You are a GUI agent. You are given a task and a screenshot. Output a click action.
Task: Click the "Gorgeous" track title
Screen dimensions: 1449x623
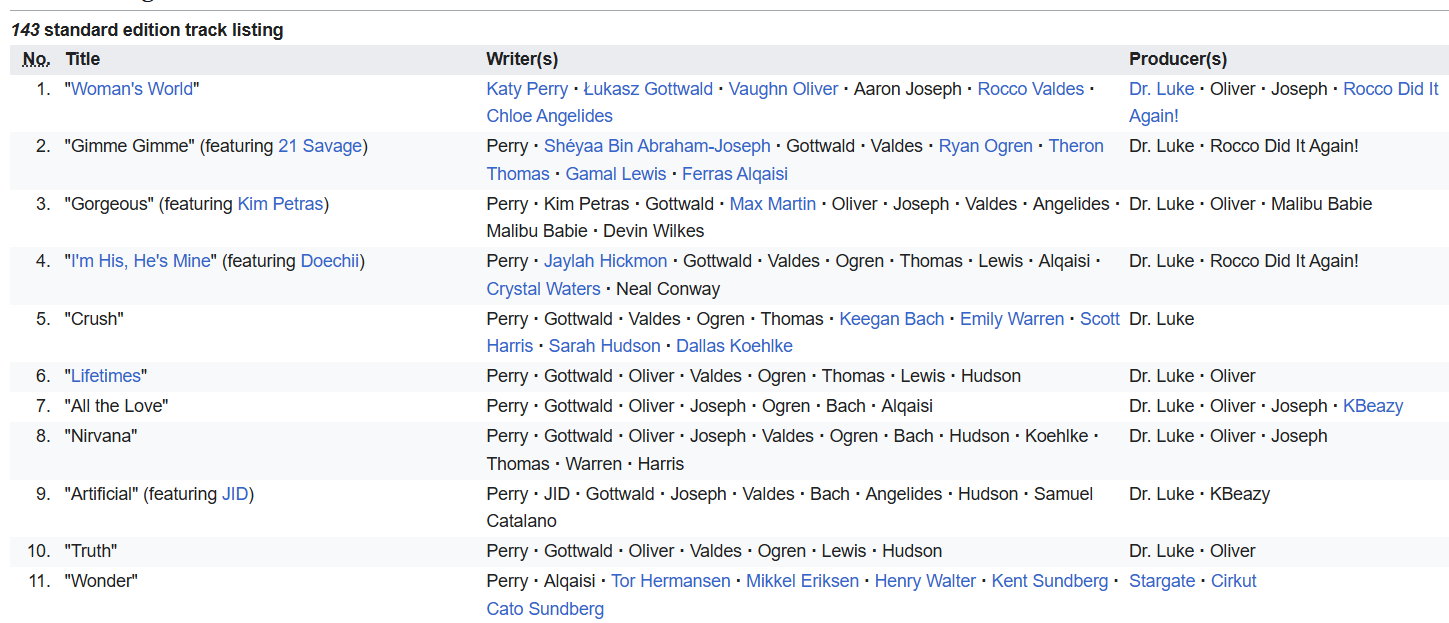[x=110, y=204]
